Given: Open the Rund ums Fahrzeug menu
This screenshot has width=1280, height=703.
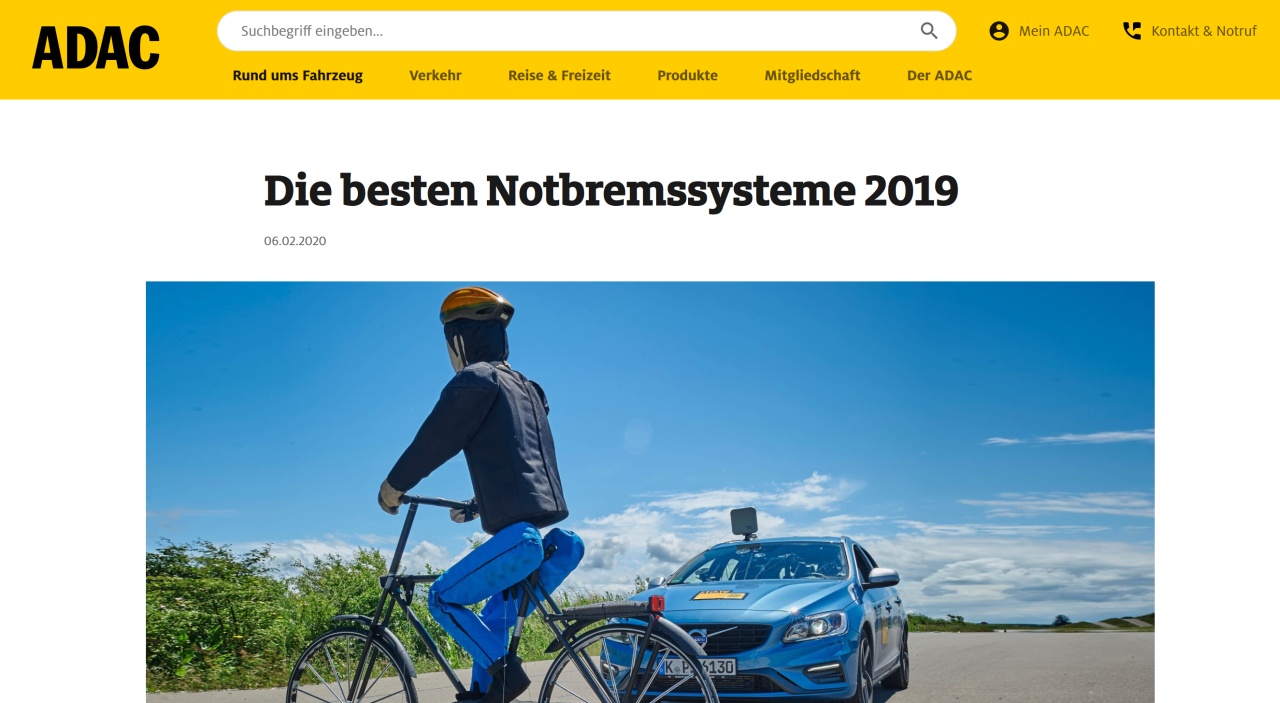Looking at the screenshot, I should pos(298,75).
